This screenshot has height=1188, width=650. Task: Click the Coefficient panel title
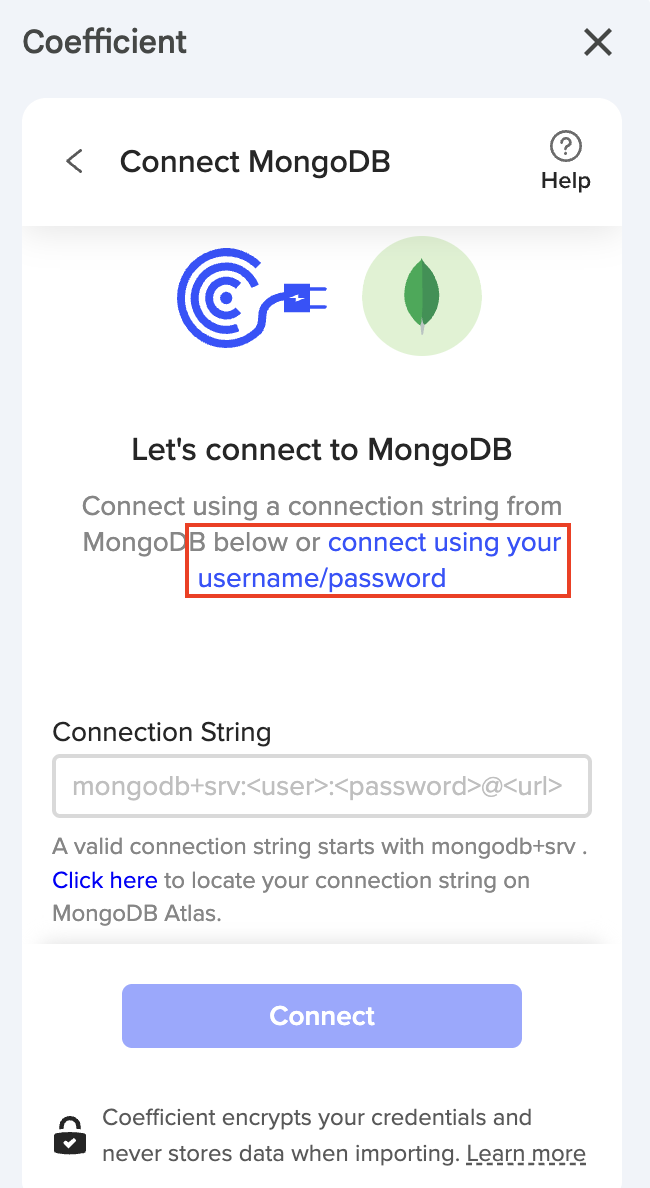tap(105, 42)
